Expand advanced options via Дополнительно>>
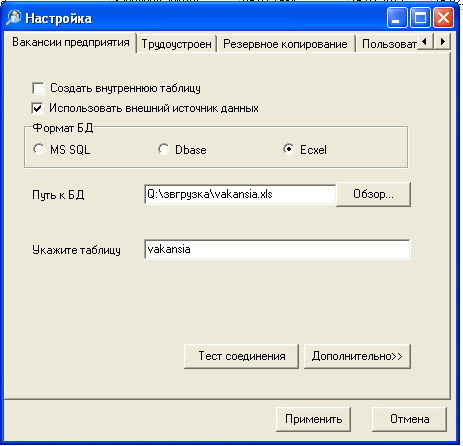This screenshot has height=446, width=463. click(x=357, y=356)
